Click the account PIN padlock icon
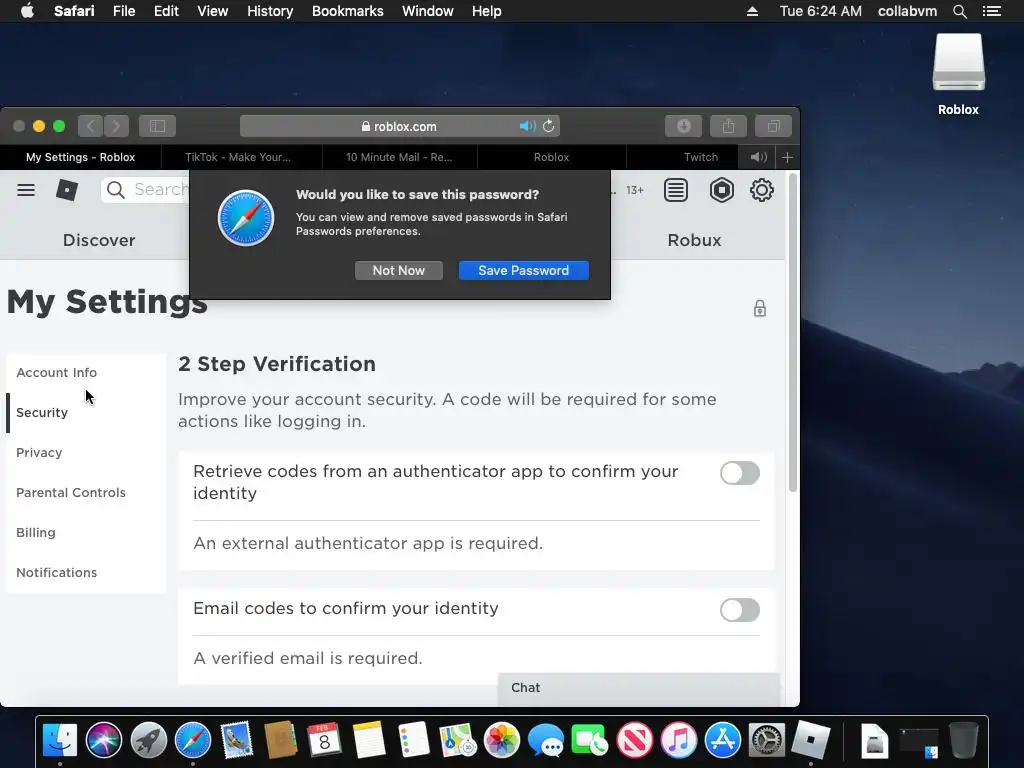The width and height of the screenshot is (1024, 768). pos(760,308)
